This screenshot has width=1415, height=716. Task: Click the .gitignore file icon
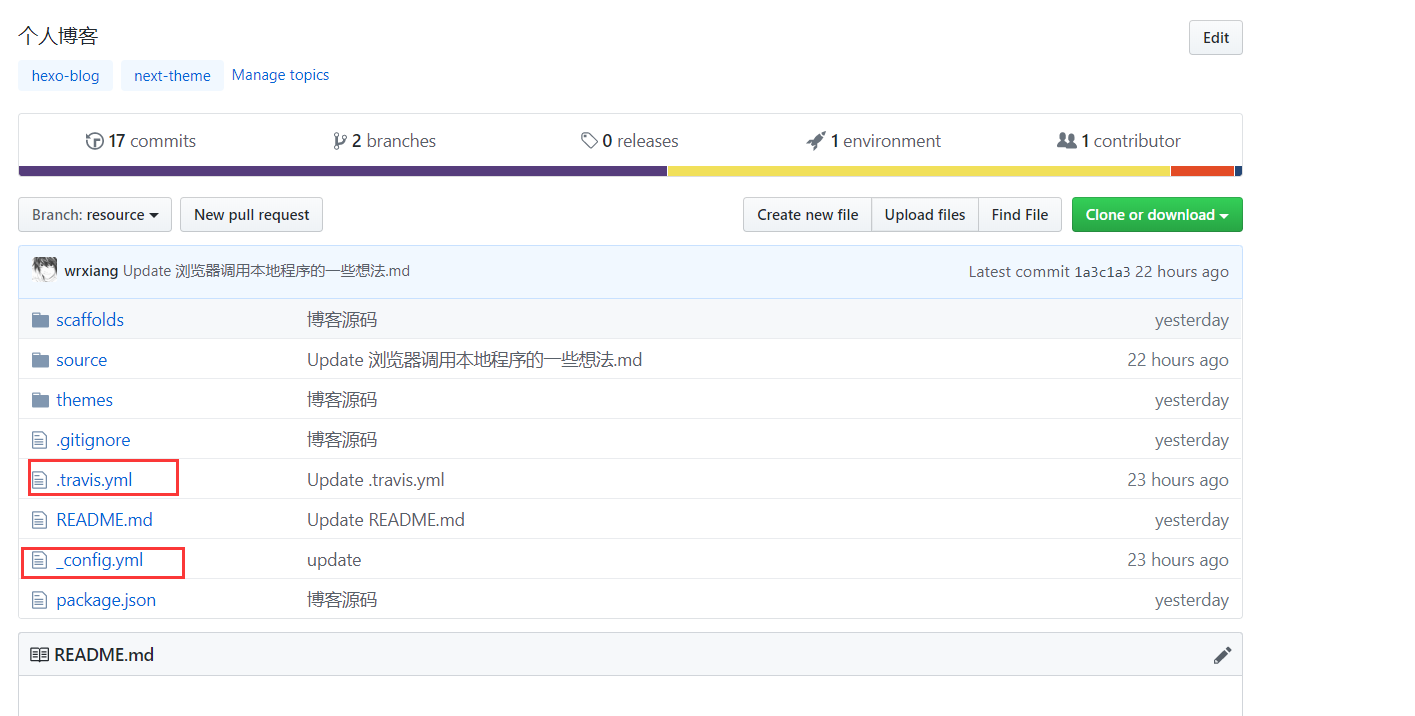coord(40,440)
